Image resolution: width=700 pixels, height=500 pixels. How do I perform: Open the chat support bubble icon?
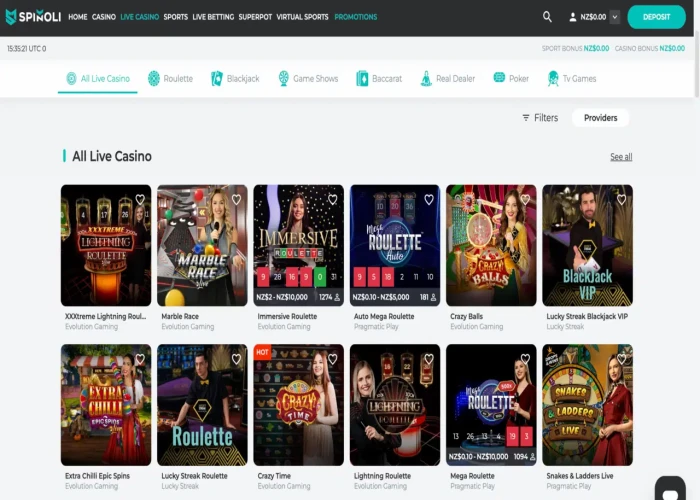tap(670, 488)
